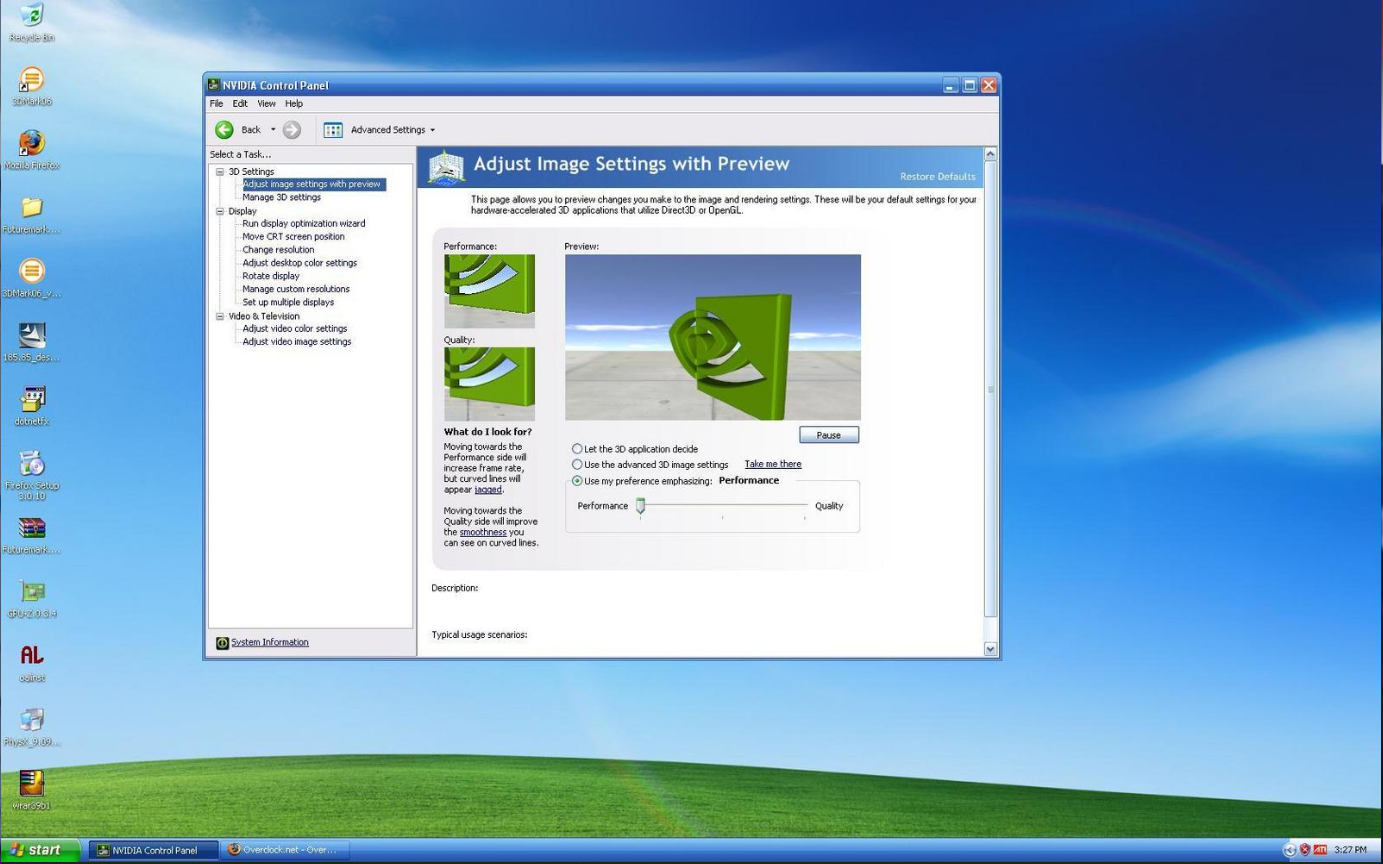Image resolution: width=1383 pixels, height=864 pixels.
Task: Click the System Information icon
Action: (x=222, y=643)
